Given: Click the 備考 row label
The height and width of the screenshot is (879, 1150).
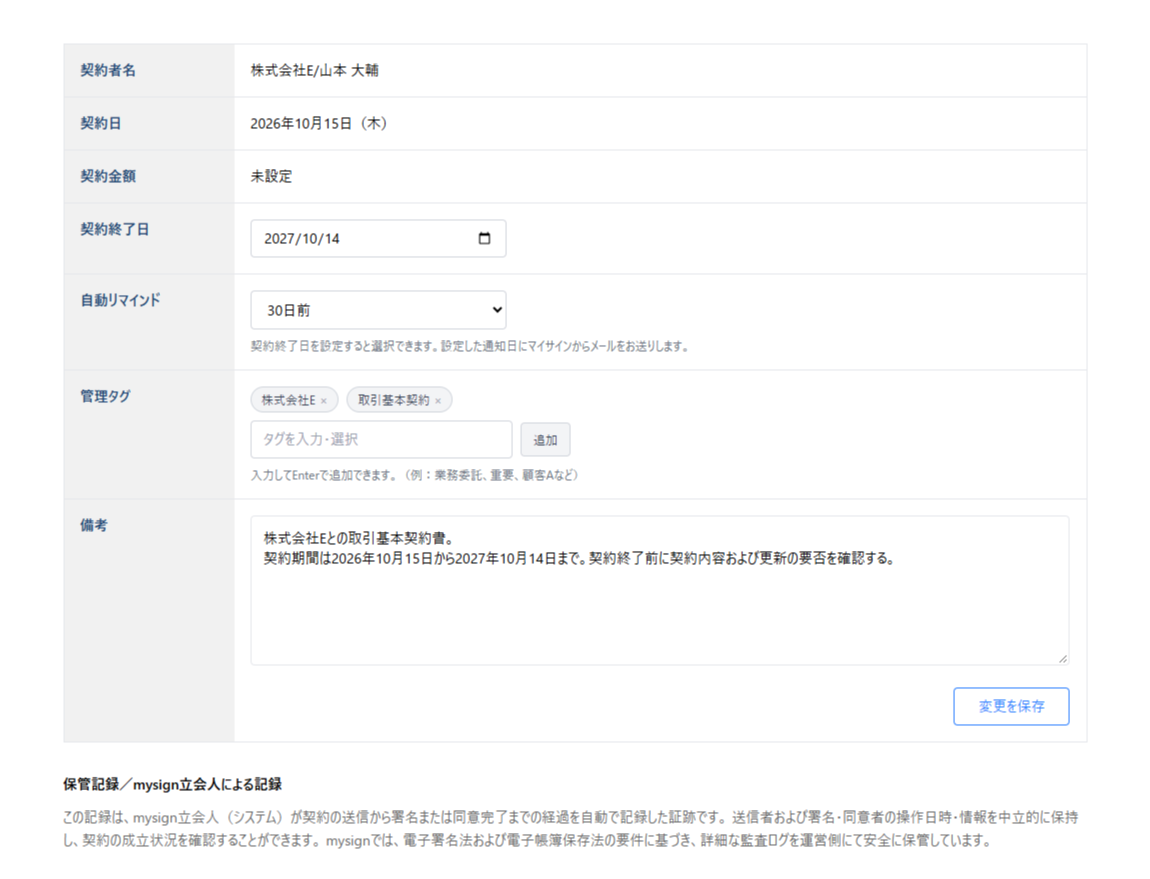Looking at the screenshot, I should tap(94, 525).
